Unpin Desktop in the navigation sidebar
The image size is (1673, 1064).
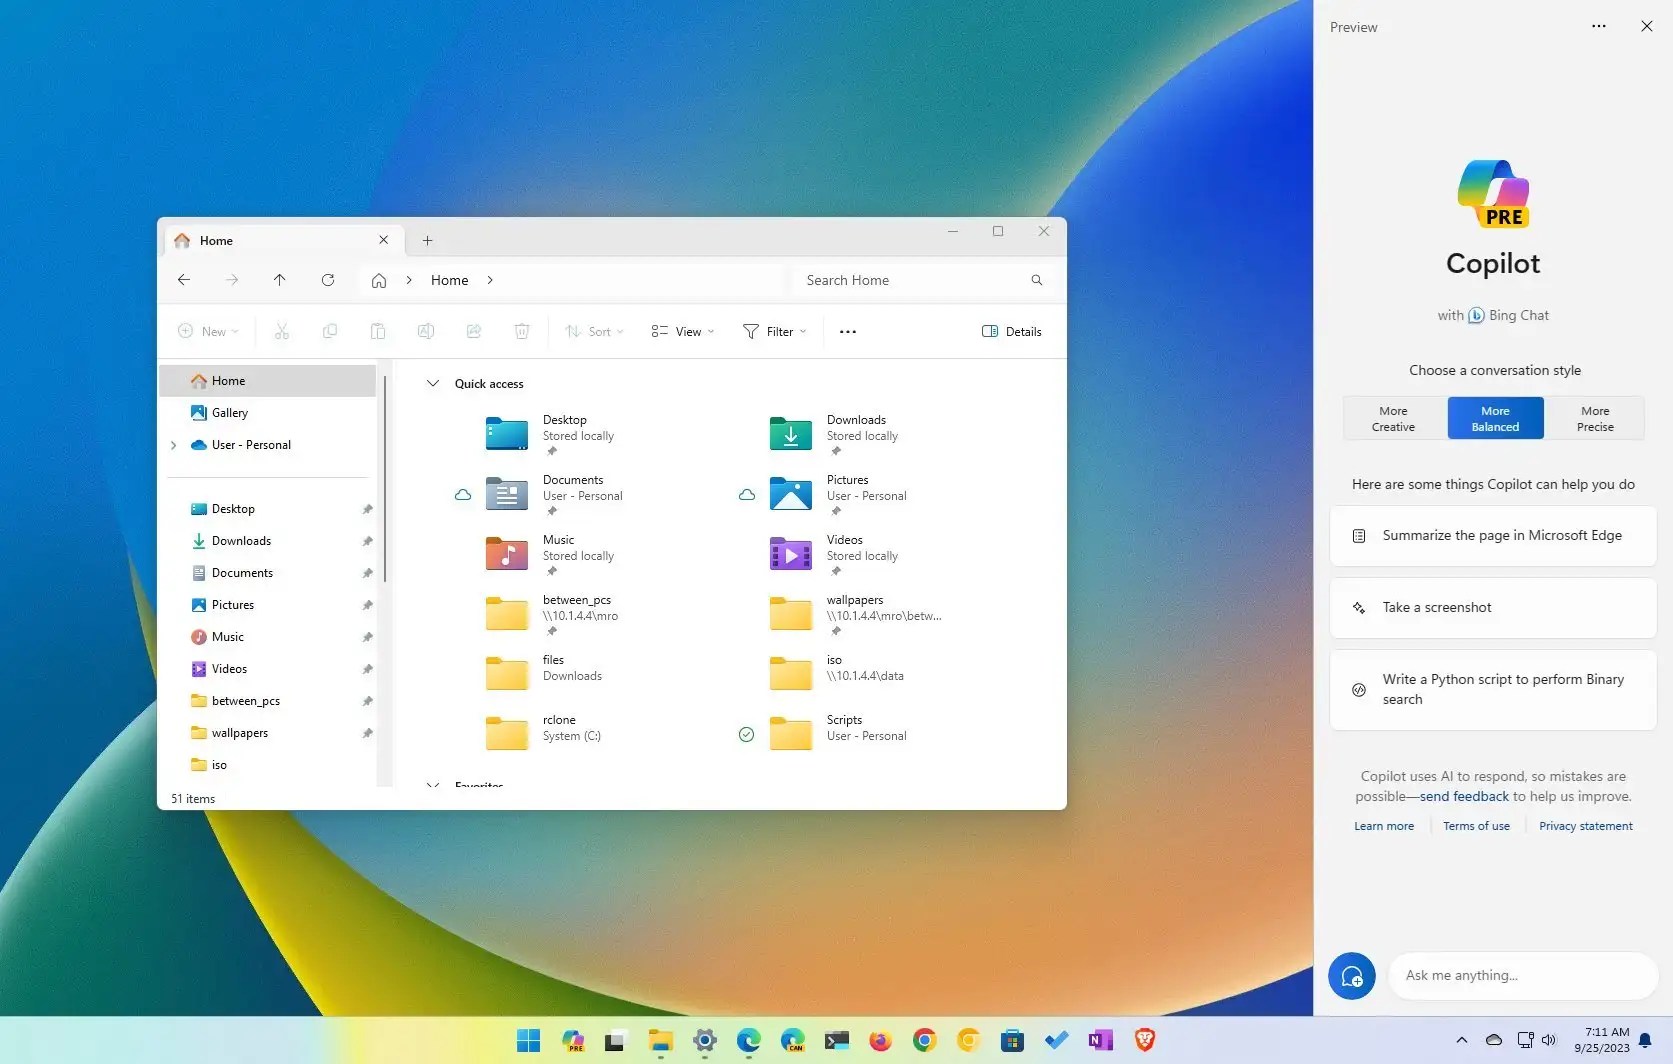pos(367,509)
